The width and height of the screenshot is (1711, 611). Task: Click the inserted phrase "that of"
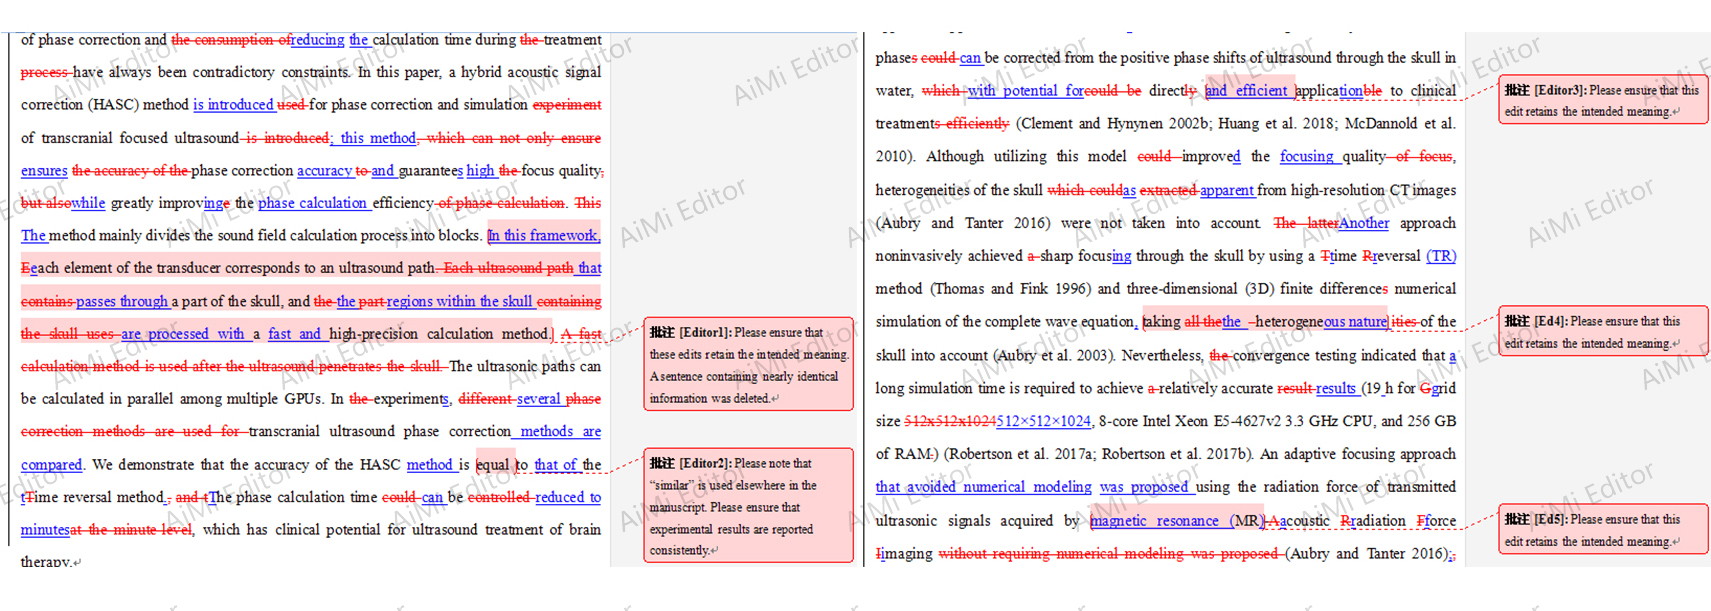coord(556,465)
